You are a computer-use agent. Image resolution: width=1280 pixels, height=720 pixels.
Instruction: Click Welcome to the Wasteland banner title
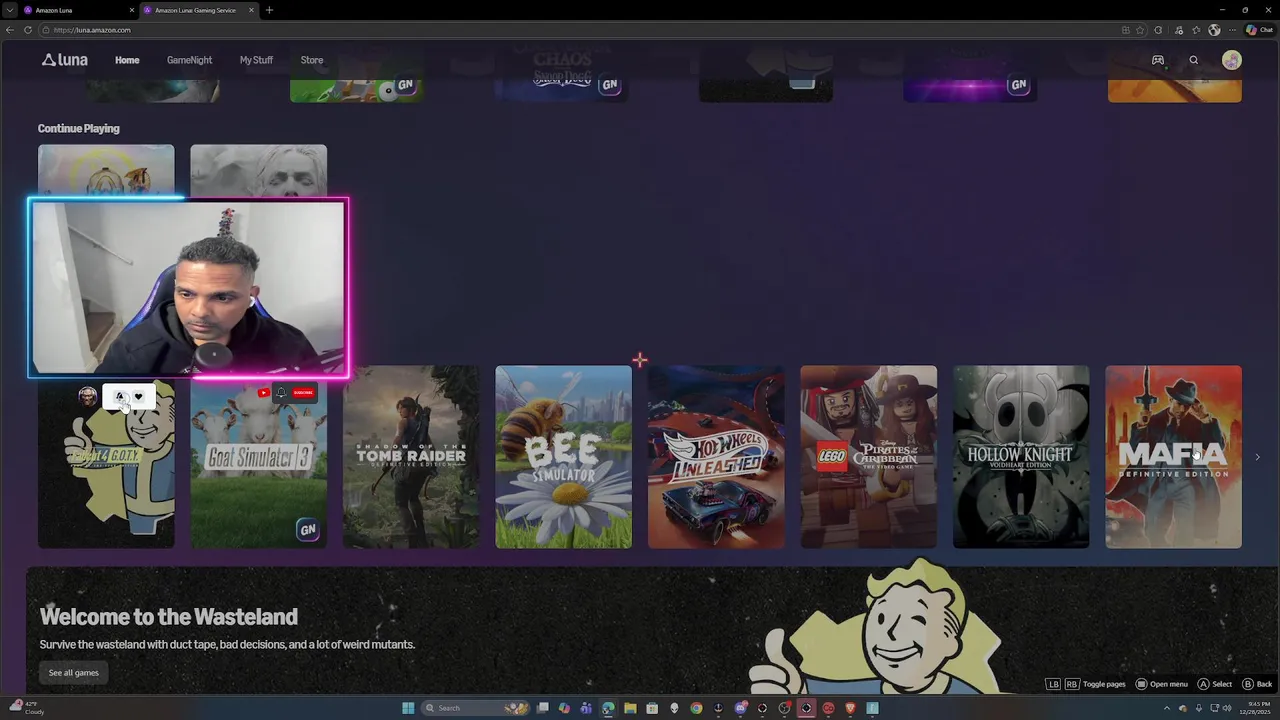[168, 616]
